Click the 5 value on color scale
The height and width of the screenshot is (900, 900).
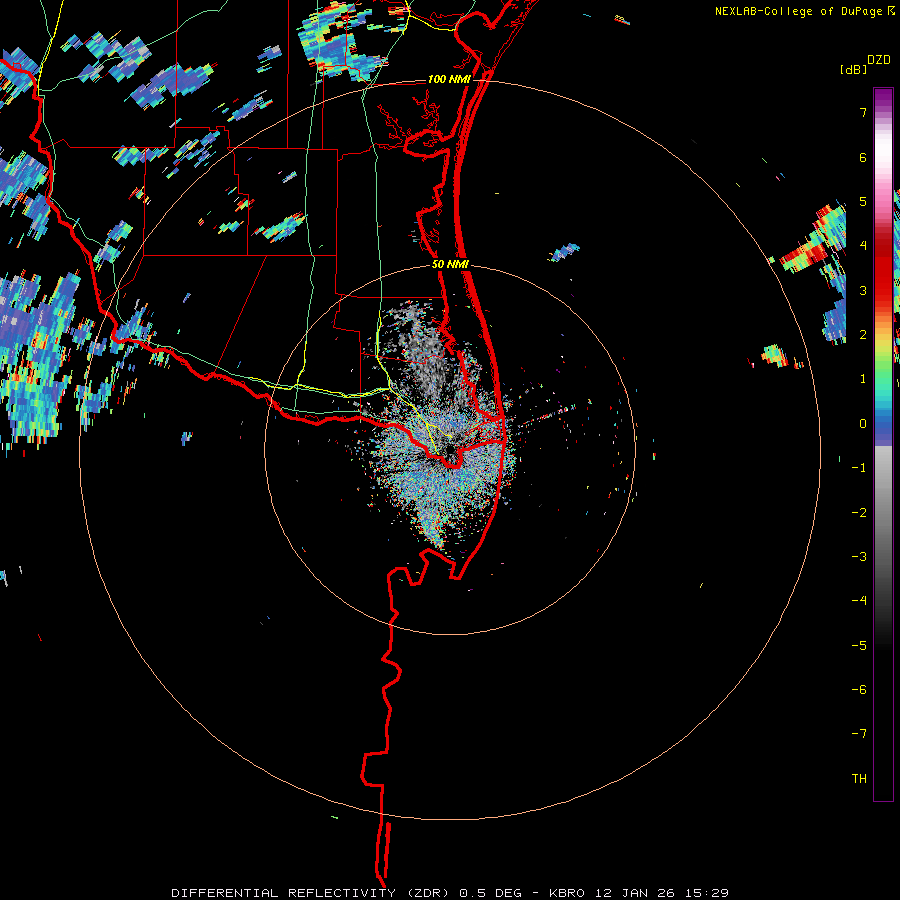863,201
